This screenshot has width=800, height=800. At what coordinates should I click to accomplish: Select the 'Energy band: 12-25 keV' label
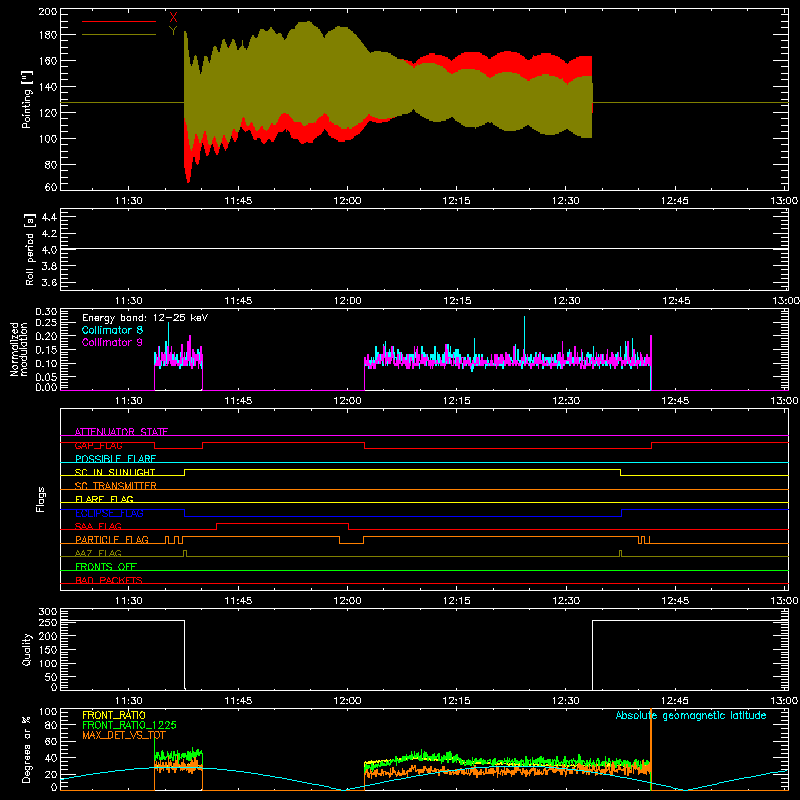tap(145, 318)
